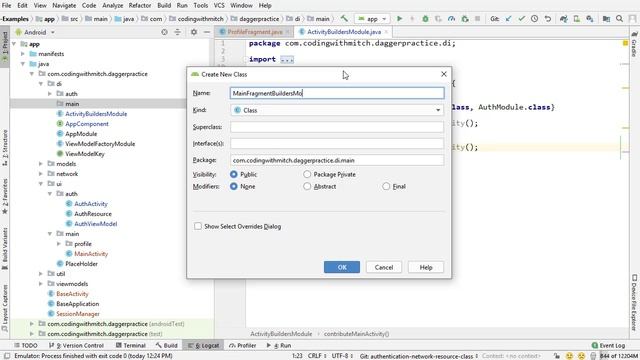Select ViewModelFactoryModule in project tree
This screenshot has height=360, width=640.
(100, 144)
